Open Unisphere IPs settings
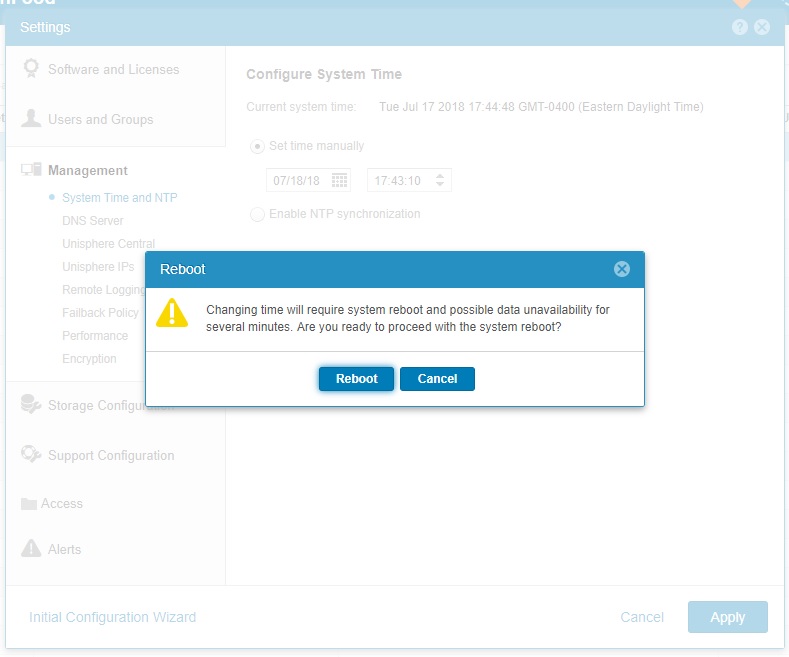The height and width of the screenshot is (657, 789). click(x=98, y=267)
